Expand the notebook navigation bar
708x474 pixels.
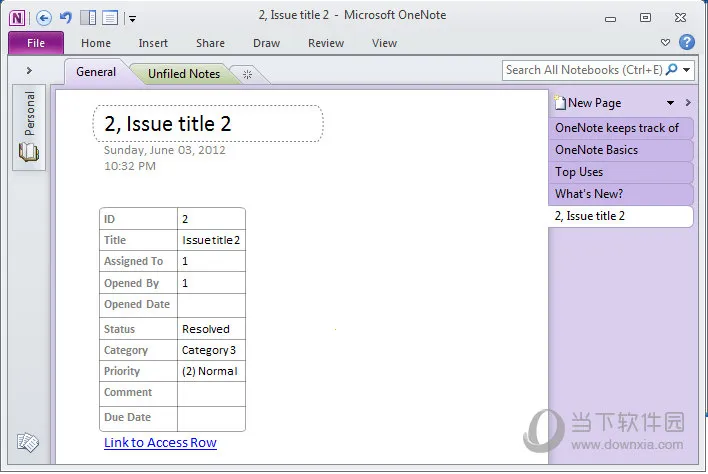(x=29, y=70)
